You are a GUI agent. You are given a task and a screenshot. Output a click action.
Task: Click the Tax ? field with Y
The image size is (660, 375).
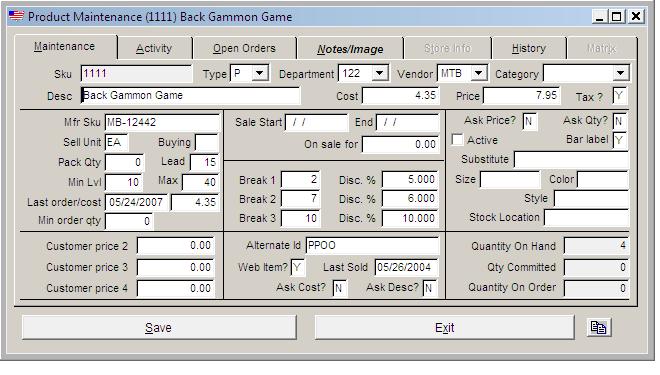click(x=620, y=96)
